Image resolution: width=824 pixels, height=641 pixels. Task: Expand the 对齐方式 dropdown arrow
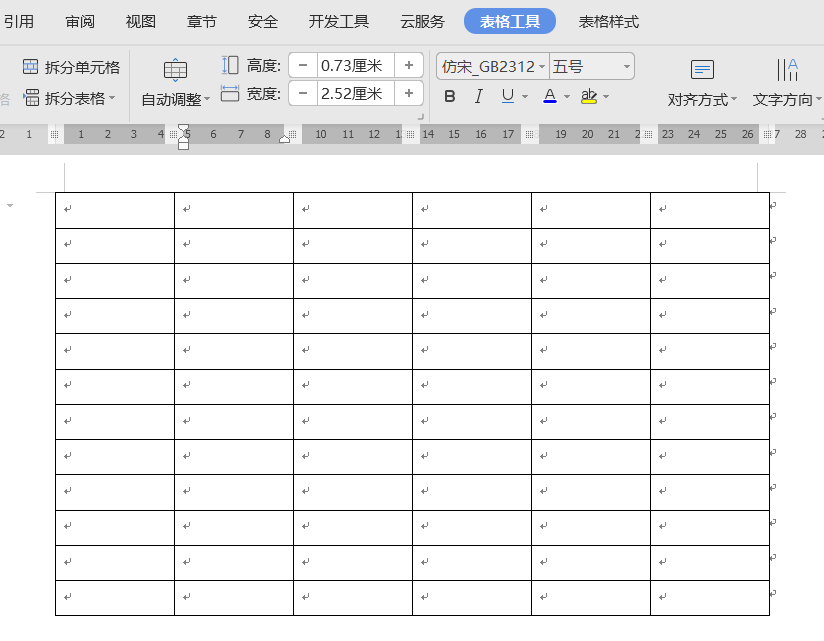click(x=734, y=99)
